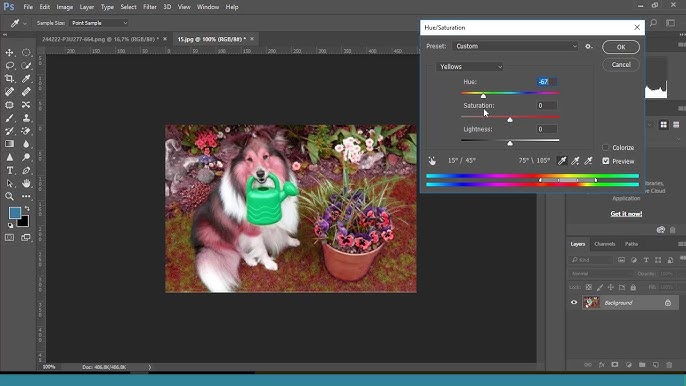Open the Layers panel menu
The width and height of the screenshot is (686, 386).
682,244
